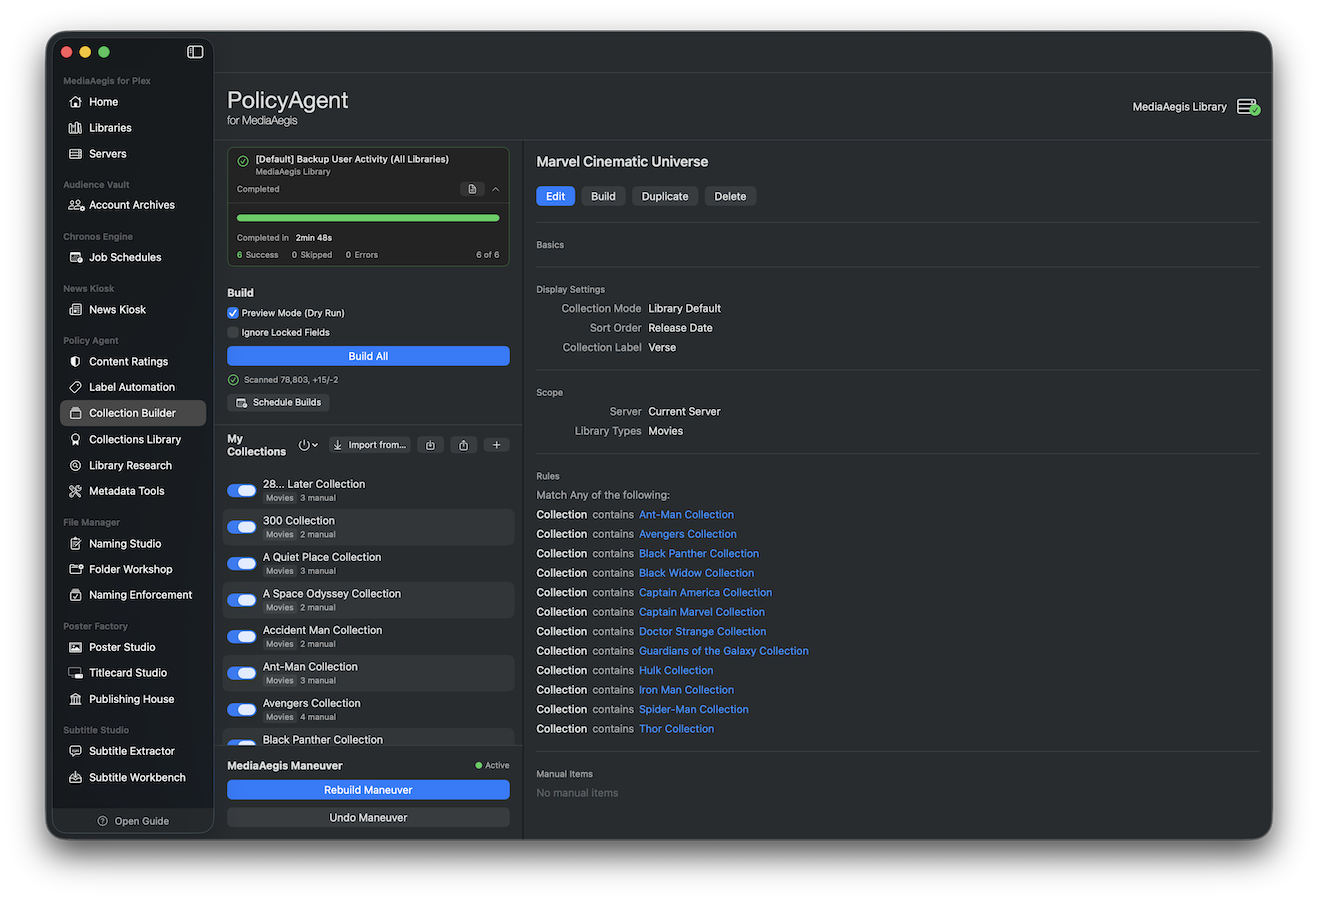Open Subtitle Extractor section
The height and width of the screenshot is (900, 1318).
[x=133, y=751]
